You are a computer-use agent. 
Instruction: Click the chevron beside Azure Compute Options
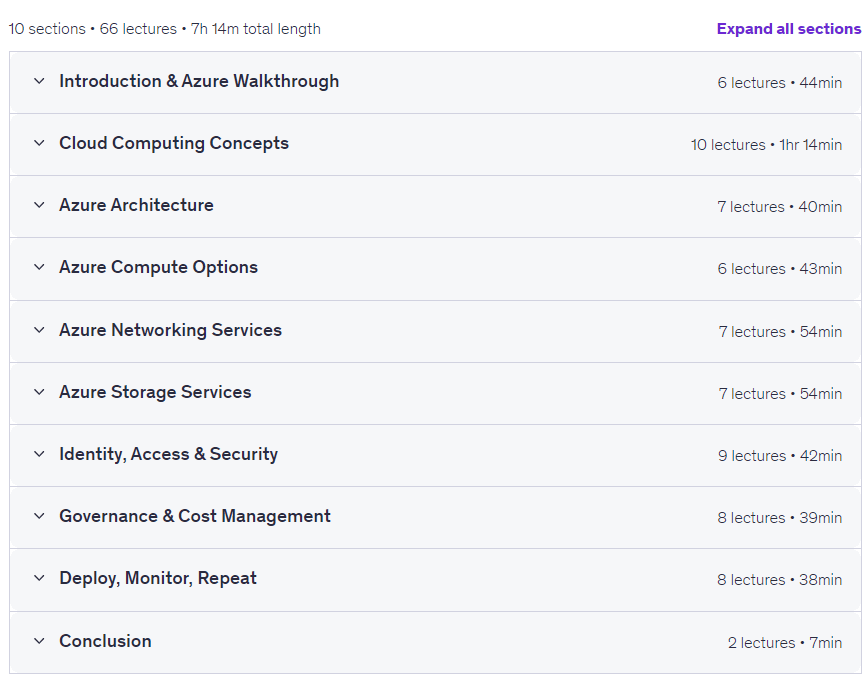39,267
